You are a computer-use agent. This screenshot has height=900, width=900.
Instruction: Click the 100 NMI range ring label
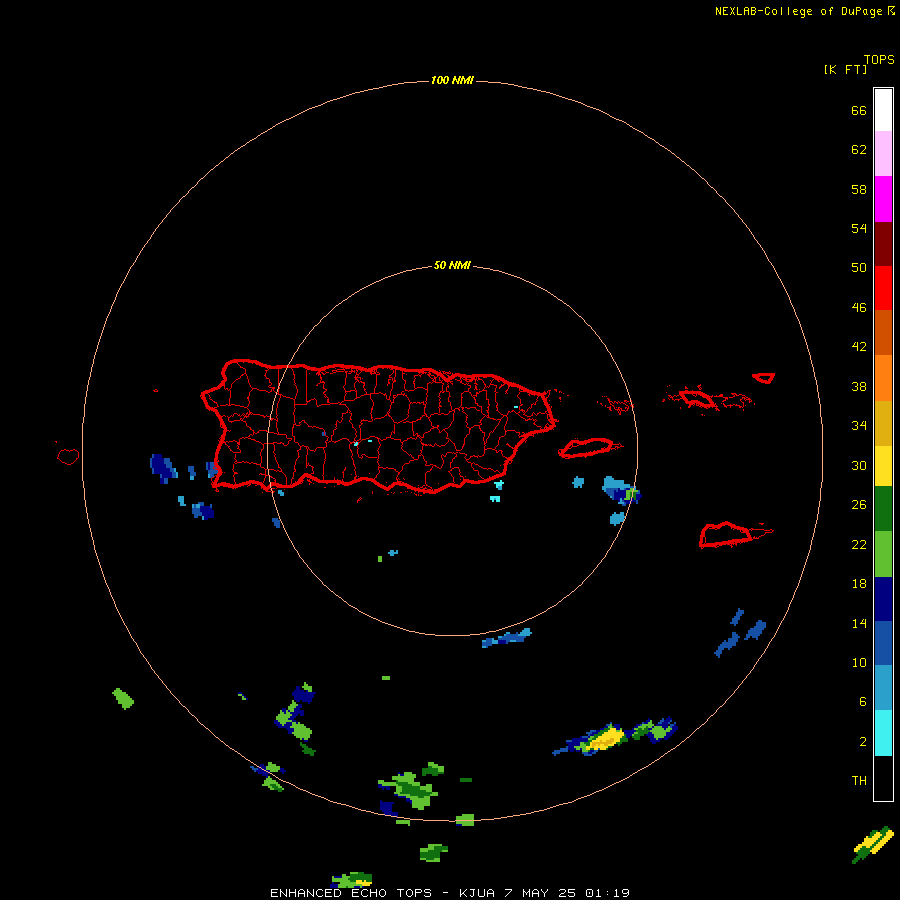(x=452, y=80)
